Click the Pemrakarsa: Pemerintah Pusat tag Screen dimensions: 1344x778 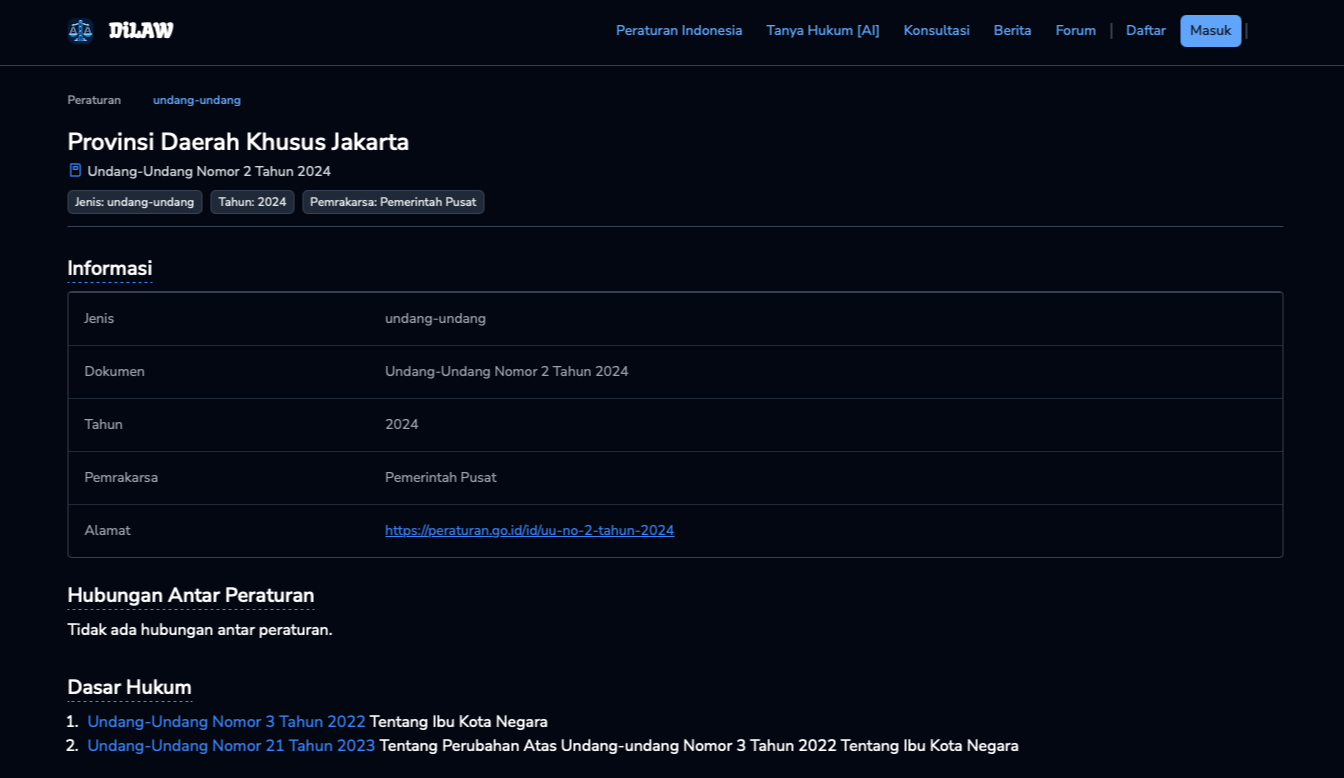393,202
